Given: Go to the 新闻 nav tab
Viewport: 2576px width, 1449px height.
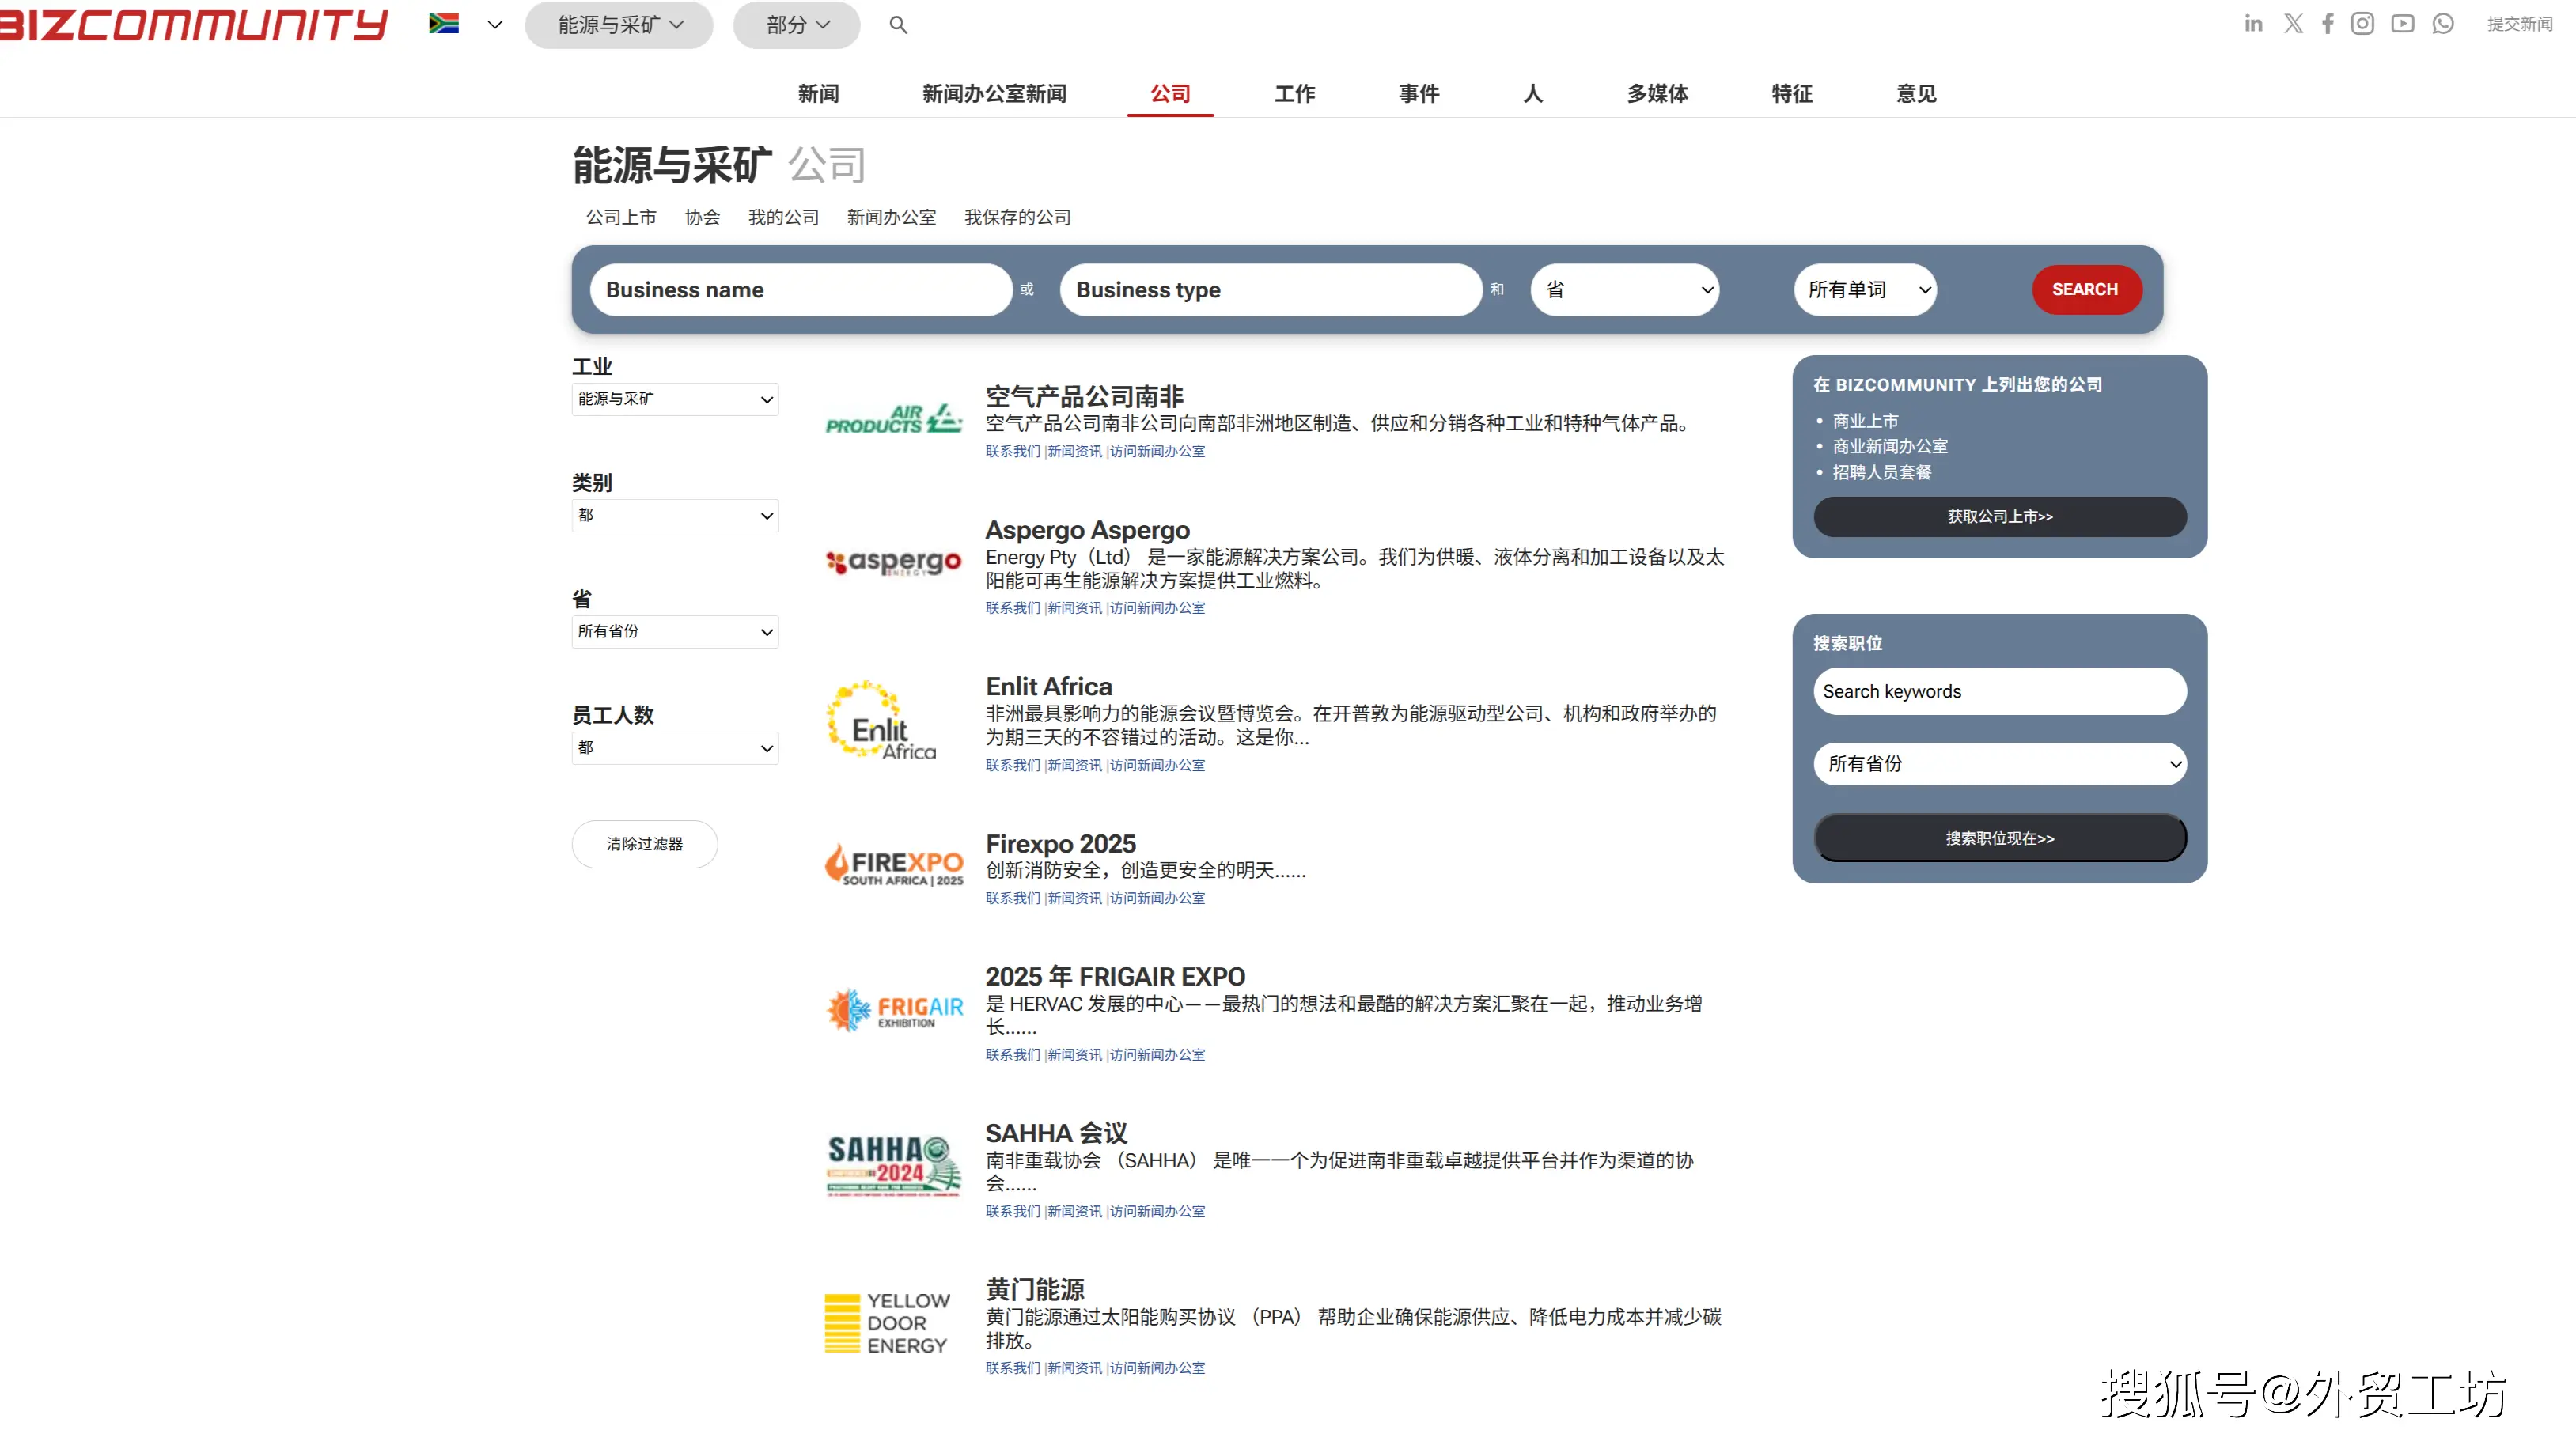Looking at the screenshot, I should (818, 94).
